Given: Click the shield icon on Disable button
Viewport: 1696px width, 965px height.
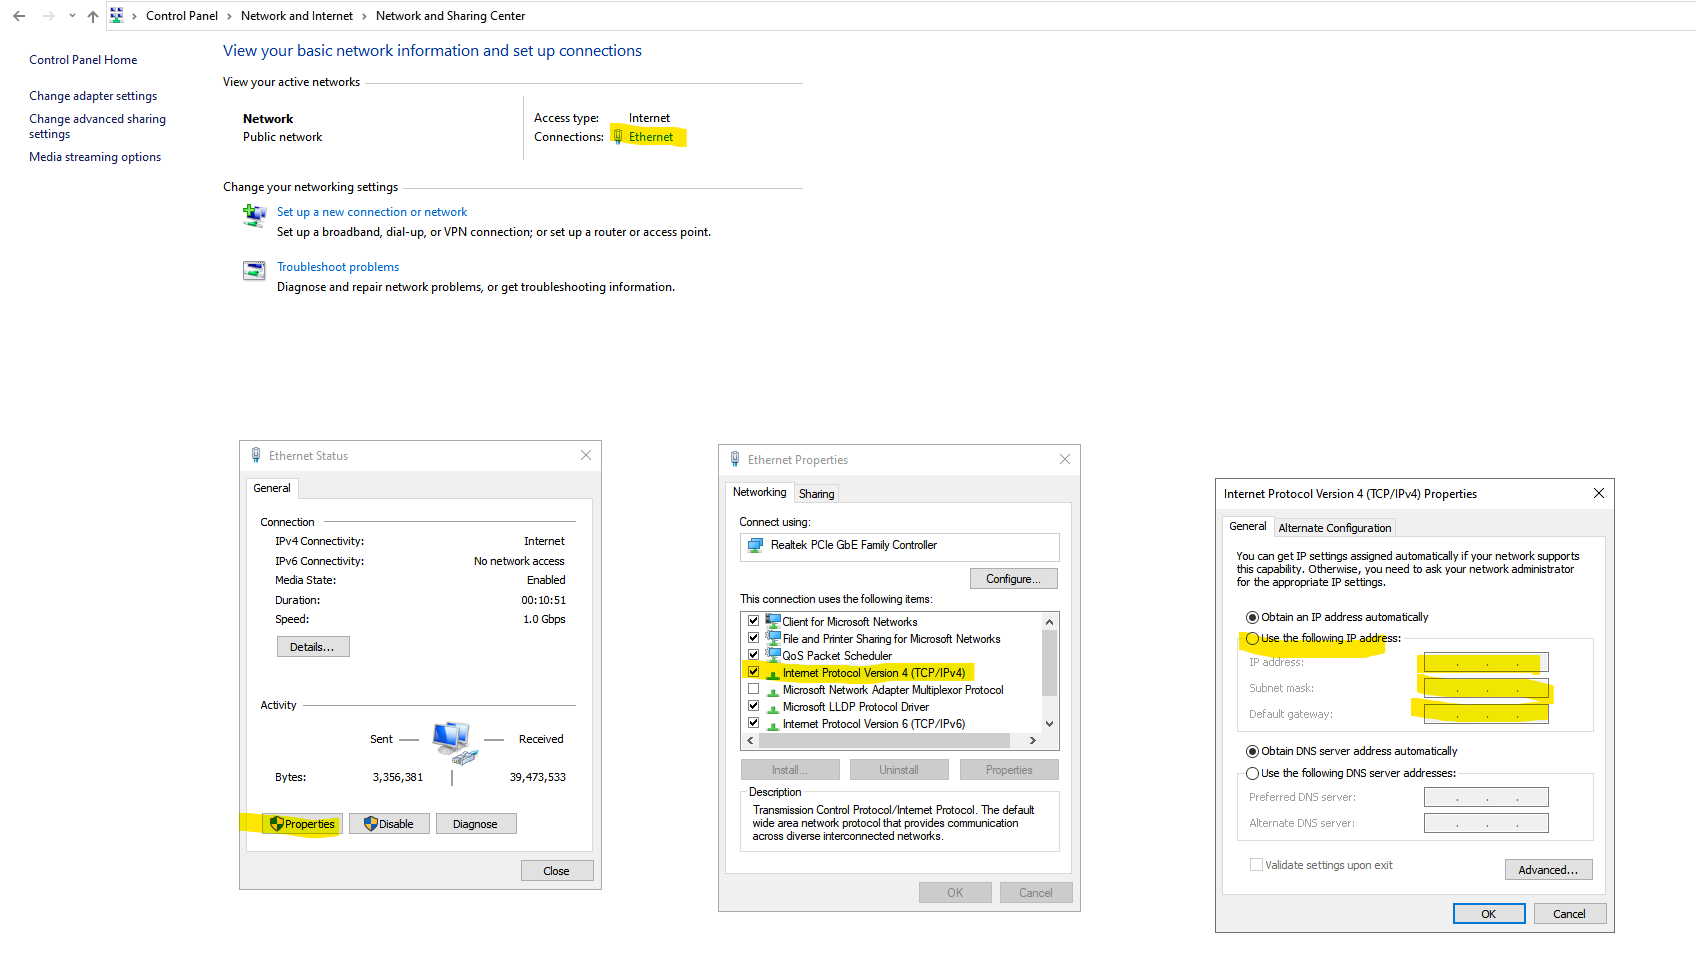Looking at the screenshot, I should tap(371, 824).
